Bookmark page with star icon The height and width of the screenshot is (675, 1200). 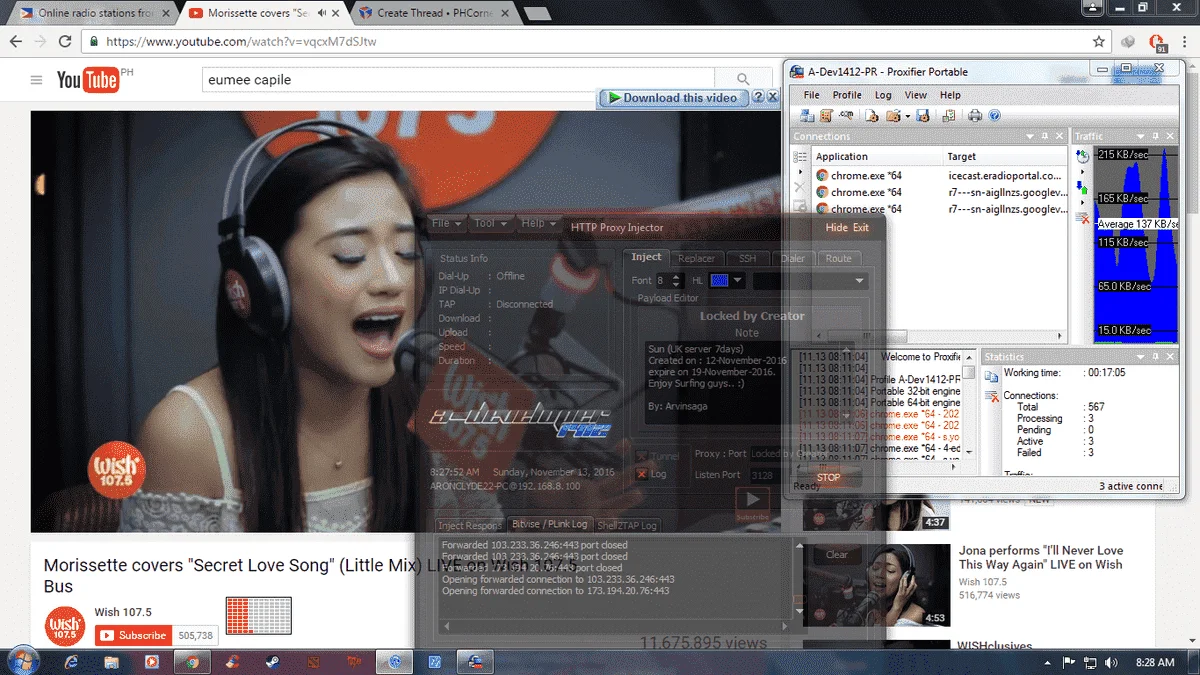tap(1099, 42)
